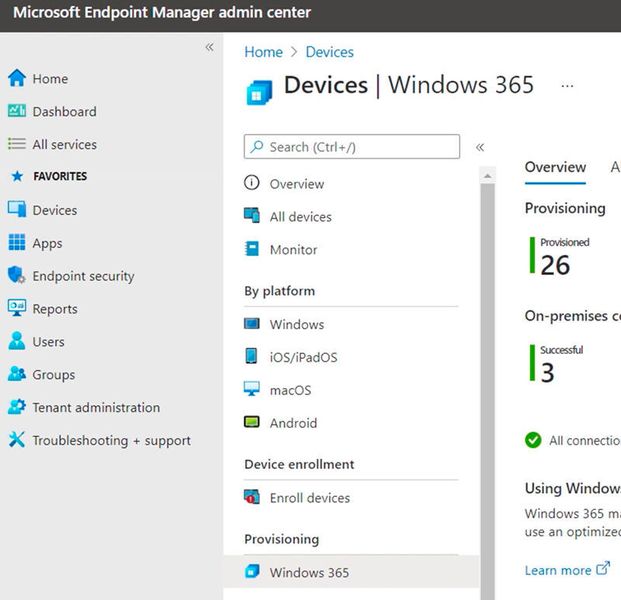Click the By platform section heading
621x600 pixels.
point(279,291)
